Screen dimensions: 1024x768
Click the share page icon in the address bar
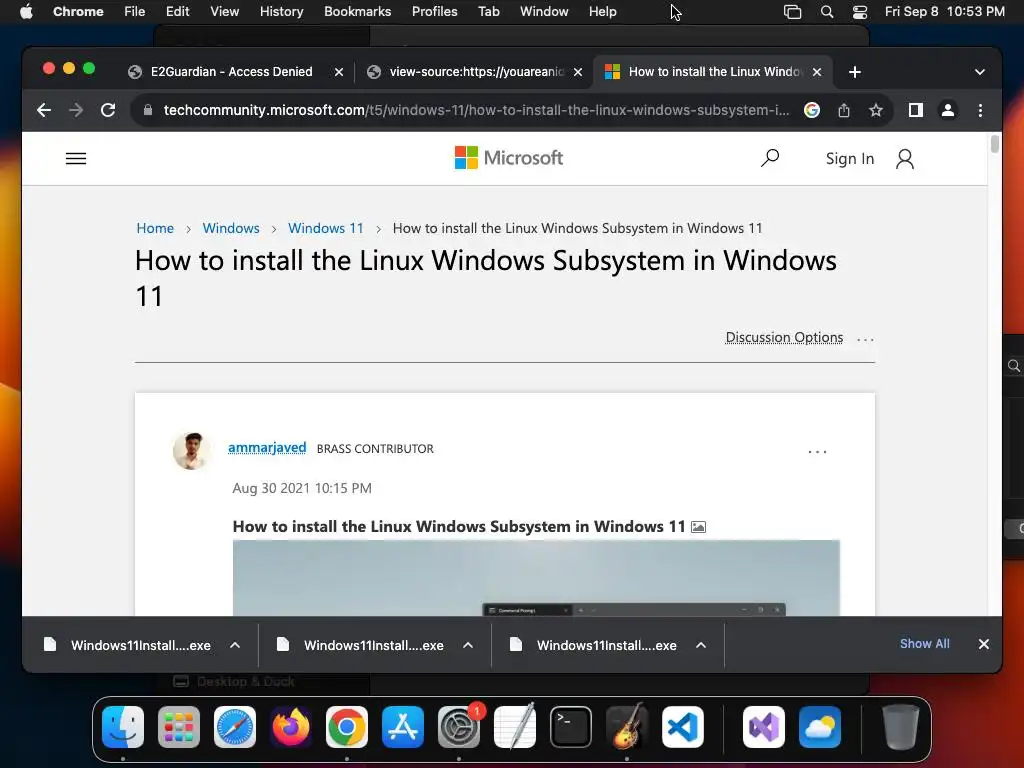click(x=844, y=110)
